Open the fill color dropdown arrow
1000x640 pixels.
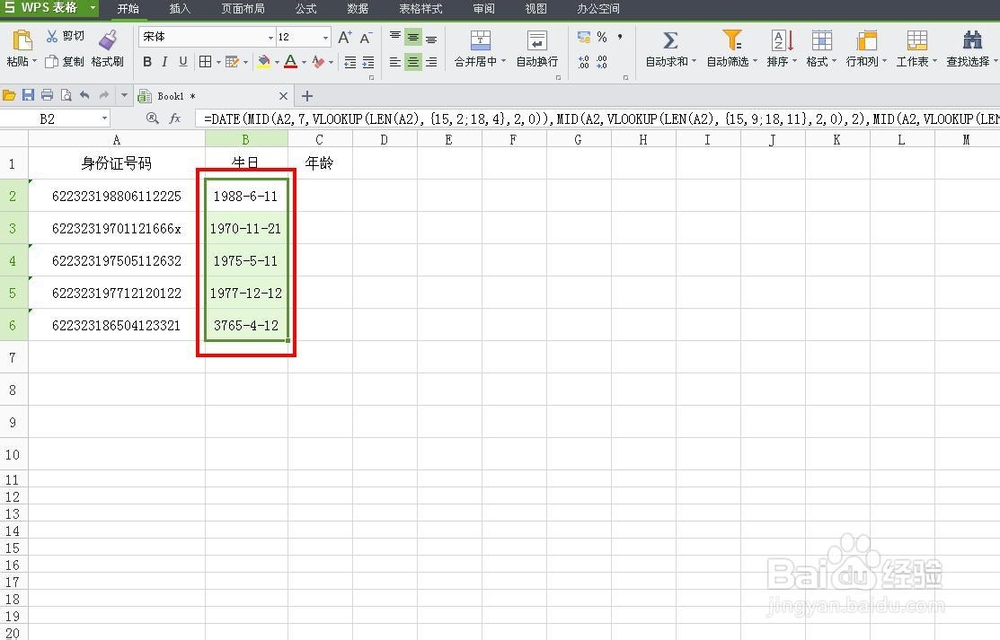tap(277, 62)
